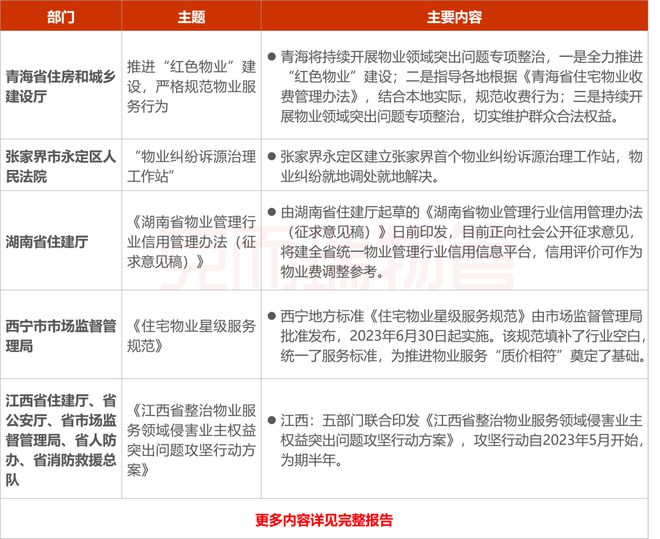Click topic 《江西省整治物业服务领域…攻坚行动方案》
660x539 pixels.
click(192, 440)
